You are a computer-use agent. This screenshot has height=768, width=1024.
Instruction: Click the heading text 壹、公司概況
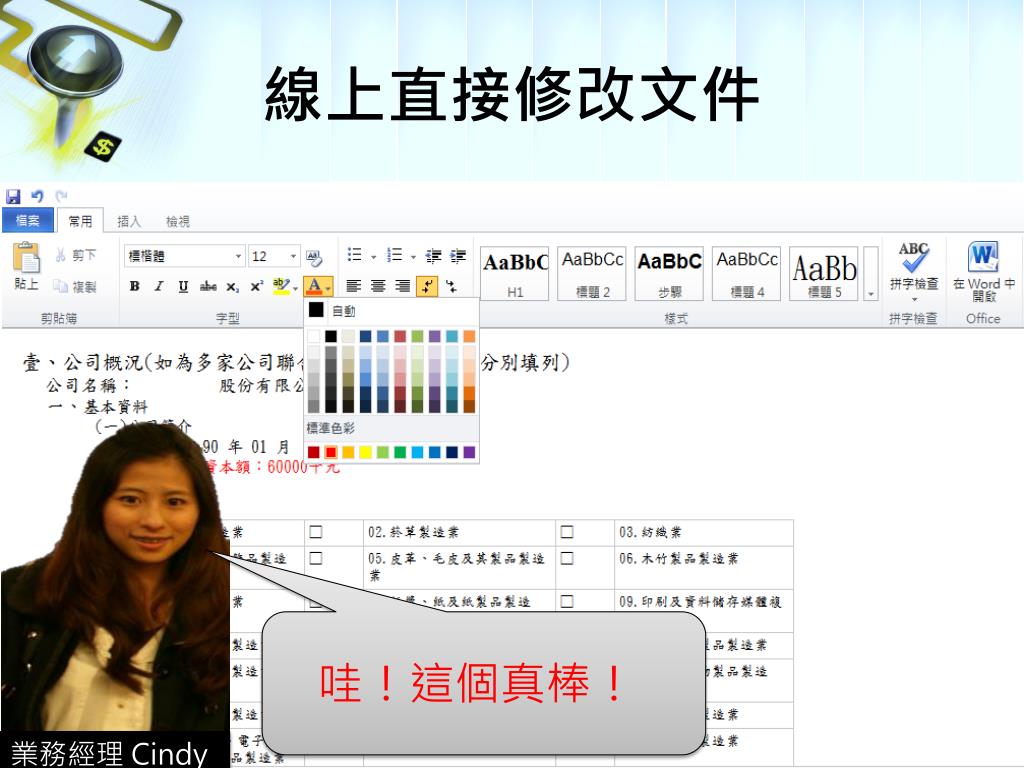(x=82, y=362)
